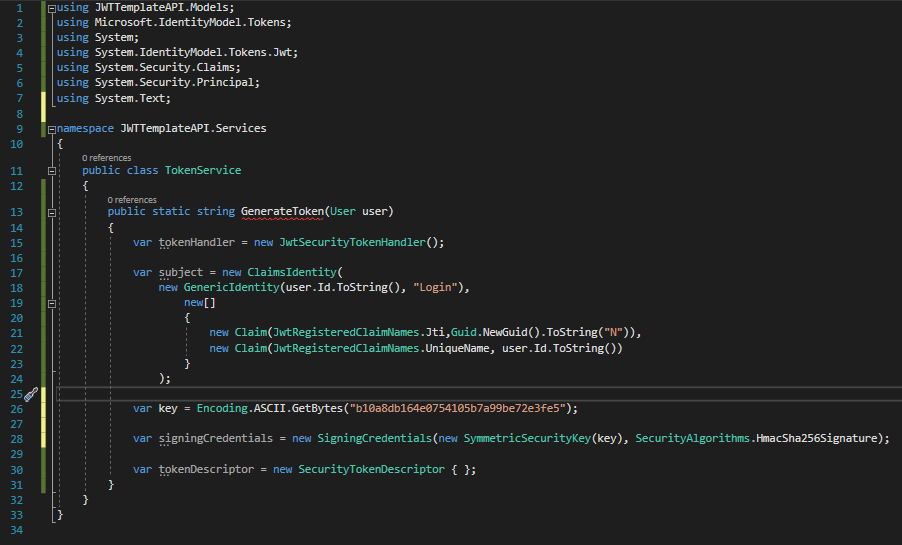Click the UniqueName member
The height and width of the screenshot is (545, 902).
(x=457, y=348)
